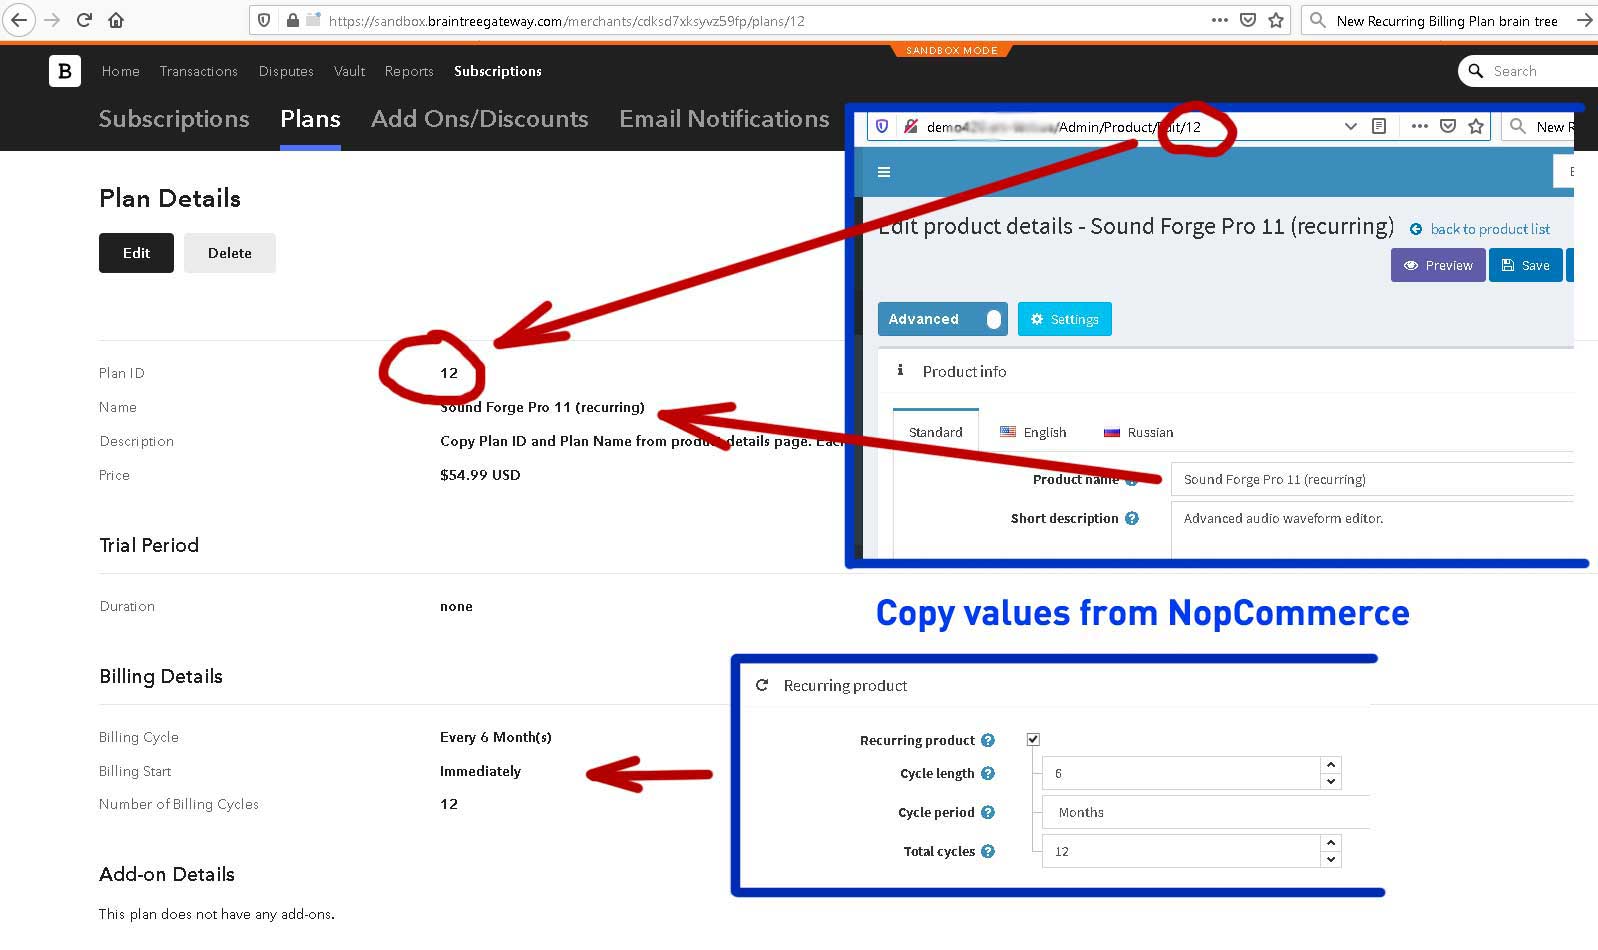
Task: Switch to the English language tab
Action: coord(1034,432)
